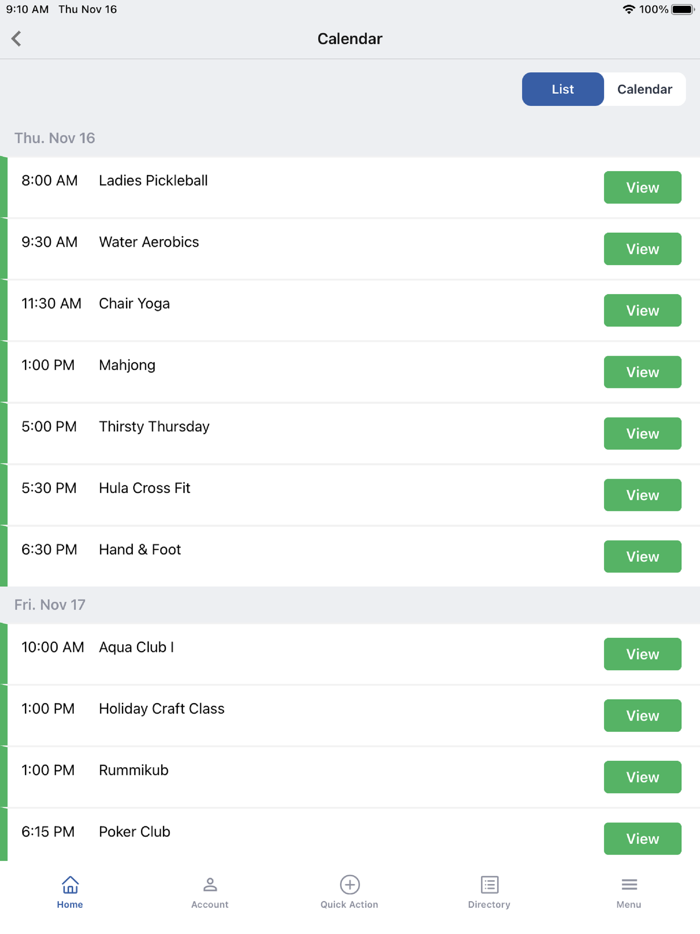Screen dimensions: 700x934
Task: Open Mahjong event with View button
Action: point(642,372)
